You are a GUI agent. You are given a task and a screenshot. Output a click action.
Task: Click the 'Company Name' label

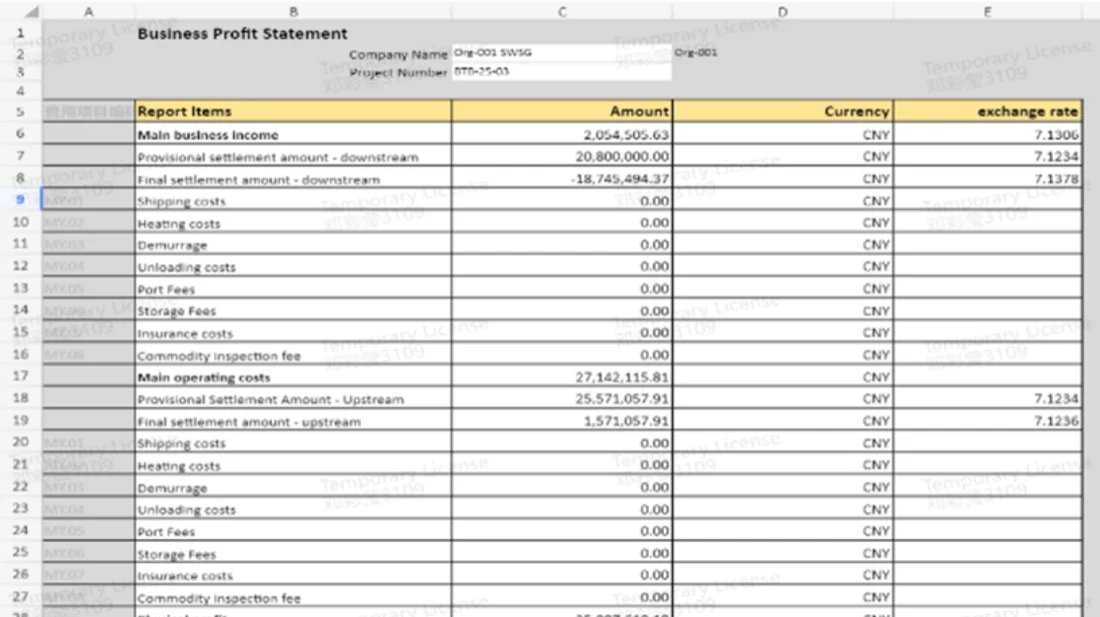398,54
